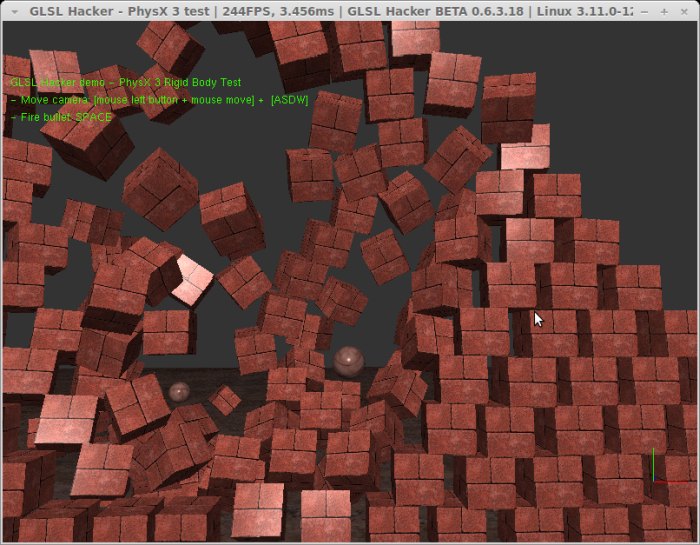Click the GLSL Hacker PhysX 3 test title text
Viewport: 700px width, 545px height.
tap(331, 11)
